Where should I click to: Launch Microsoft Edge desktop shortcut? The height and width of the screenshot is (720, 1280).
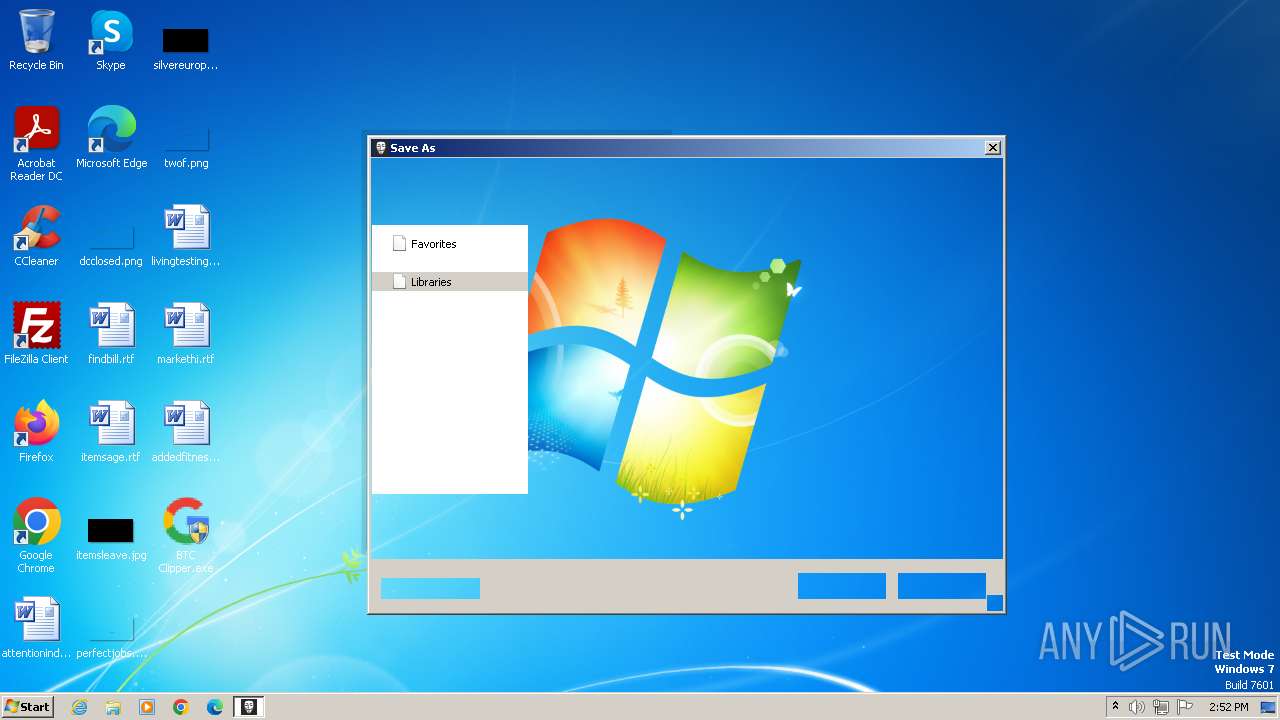[111, 138]
